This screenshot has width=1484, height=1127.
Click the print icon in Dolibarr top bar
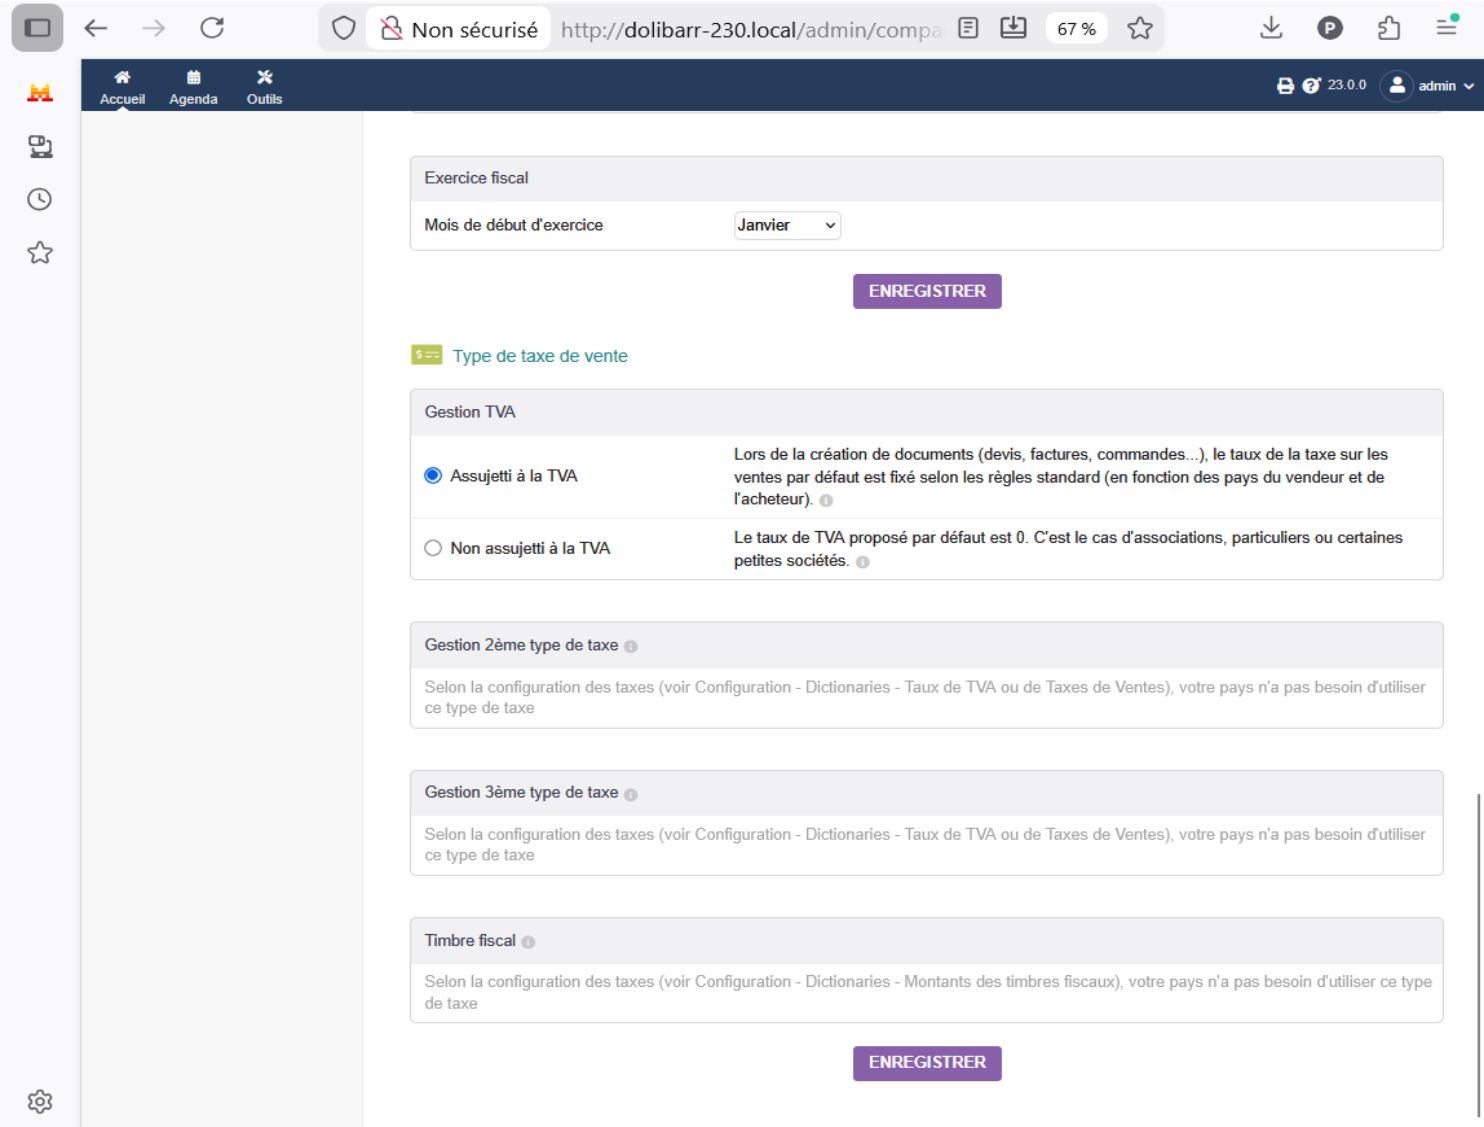click(x=1285, y=86)
